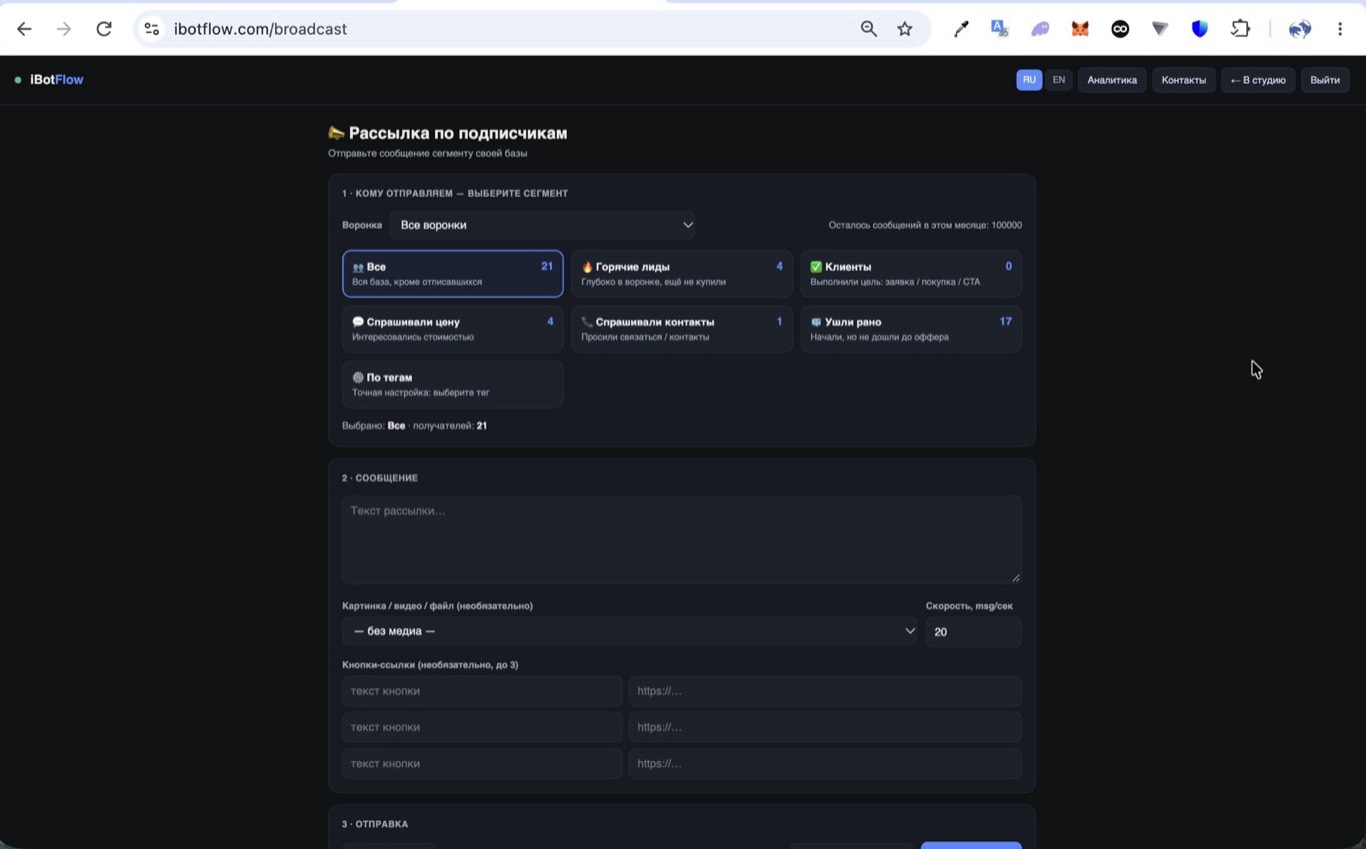Click the MetaMask fox extension icon
Image resolution: width=1366 pixels, height=849 pixels.
(1080, 29)
